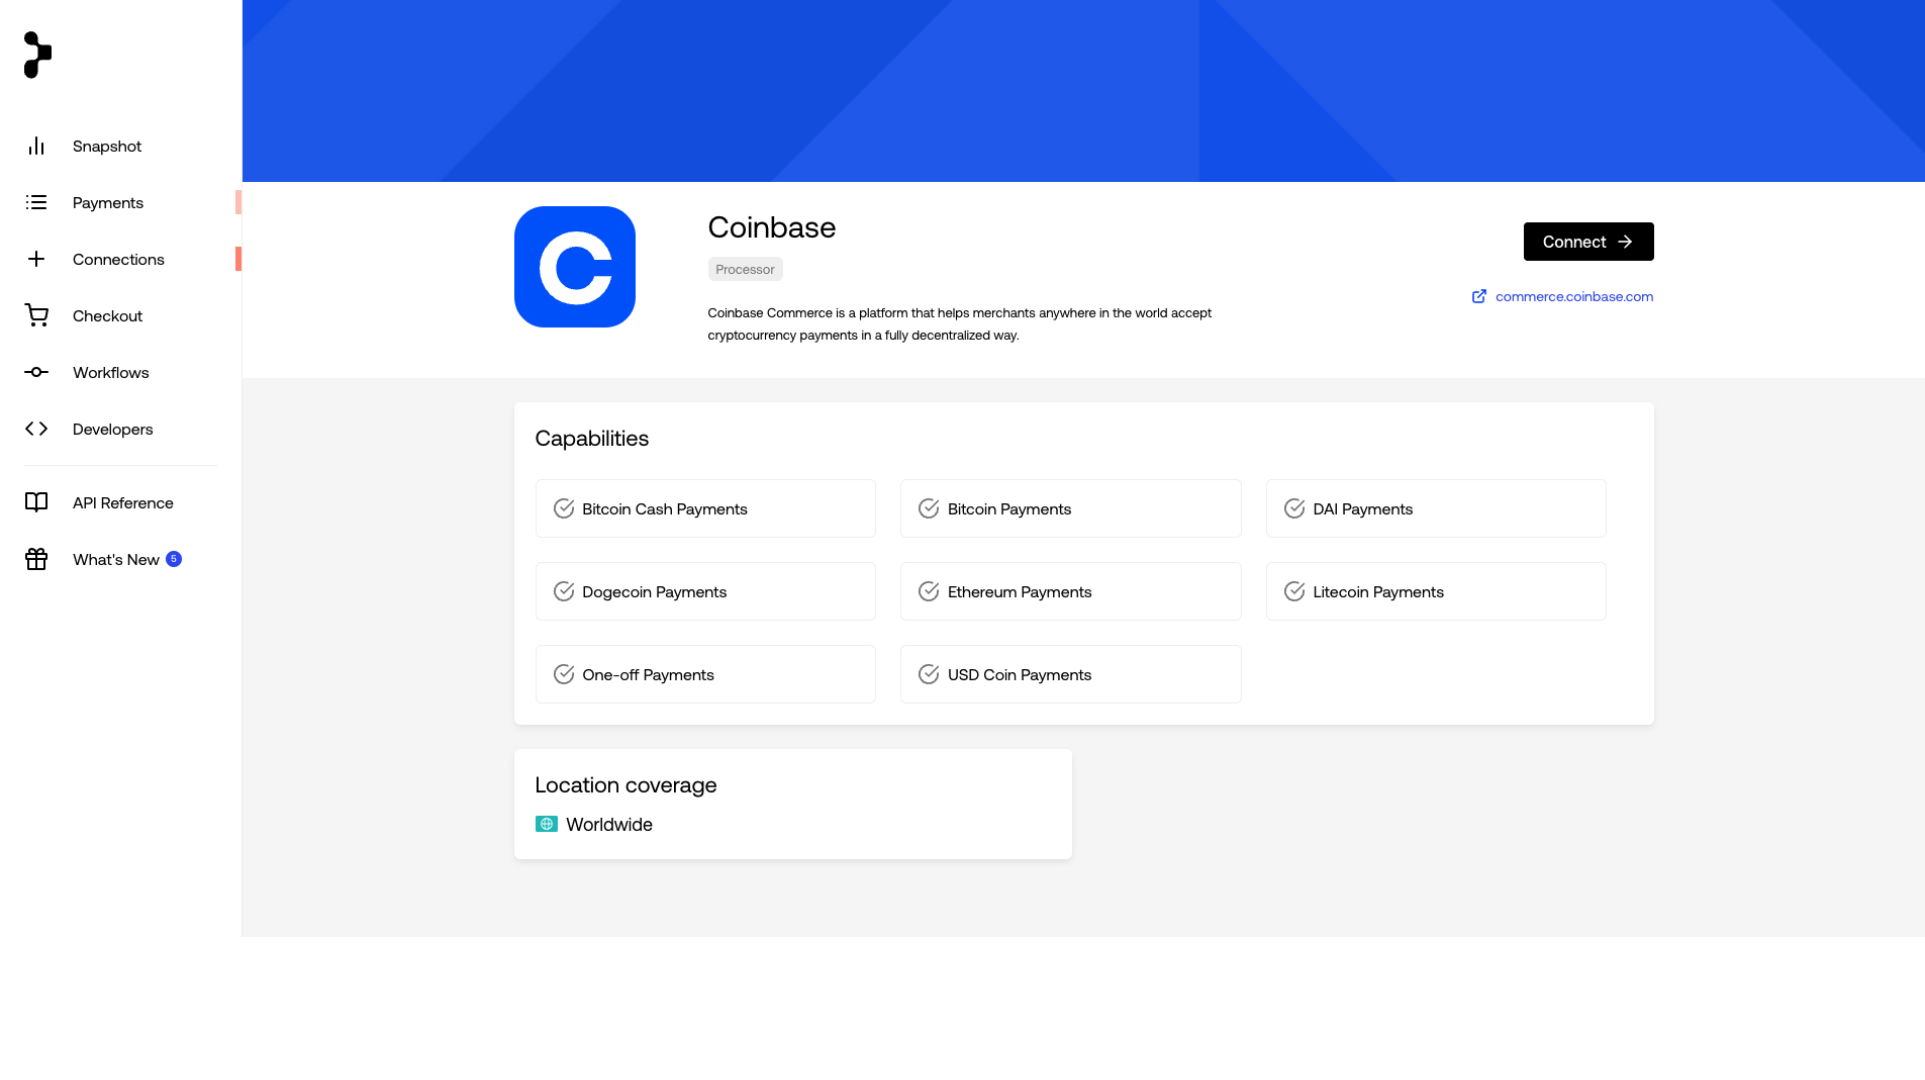Click the Developers sidebar icon
1925x1080 pixels.
click(36, 428)
